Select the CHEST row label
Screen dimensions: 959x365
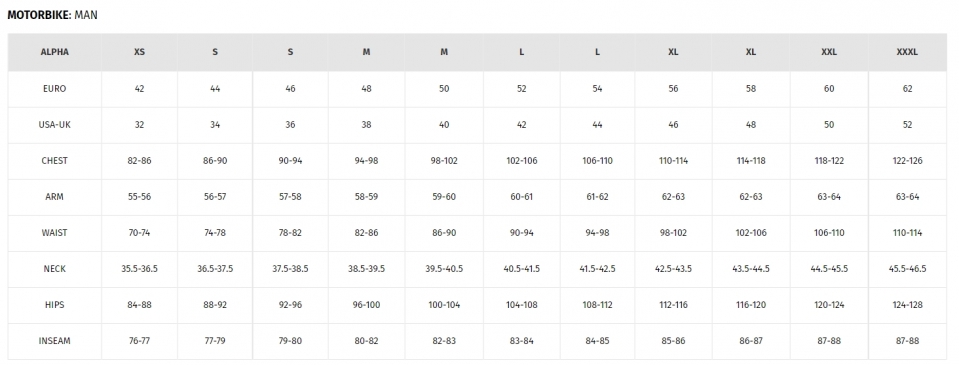(x=54, y=161)
